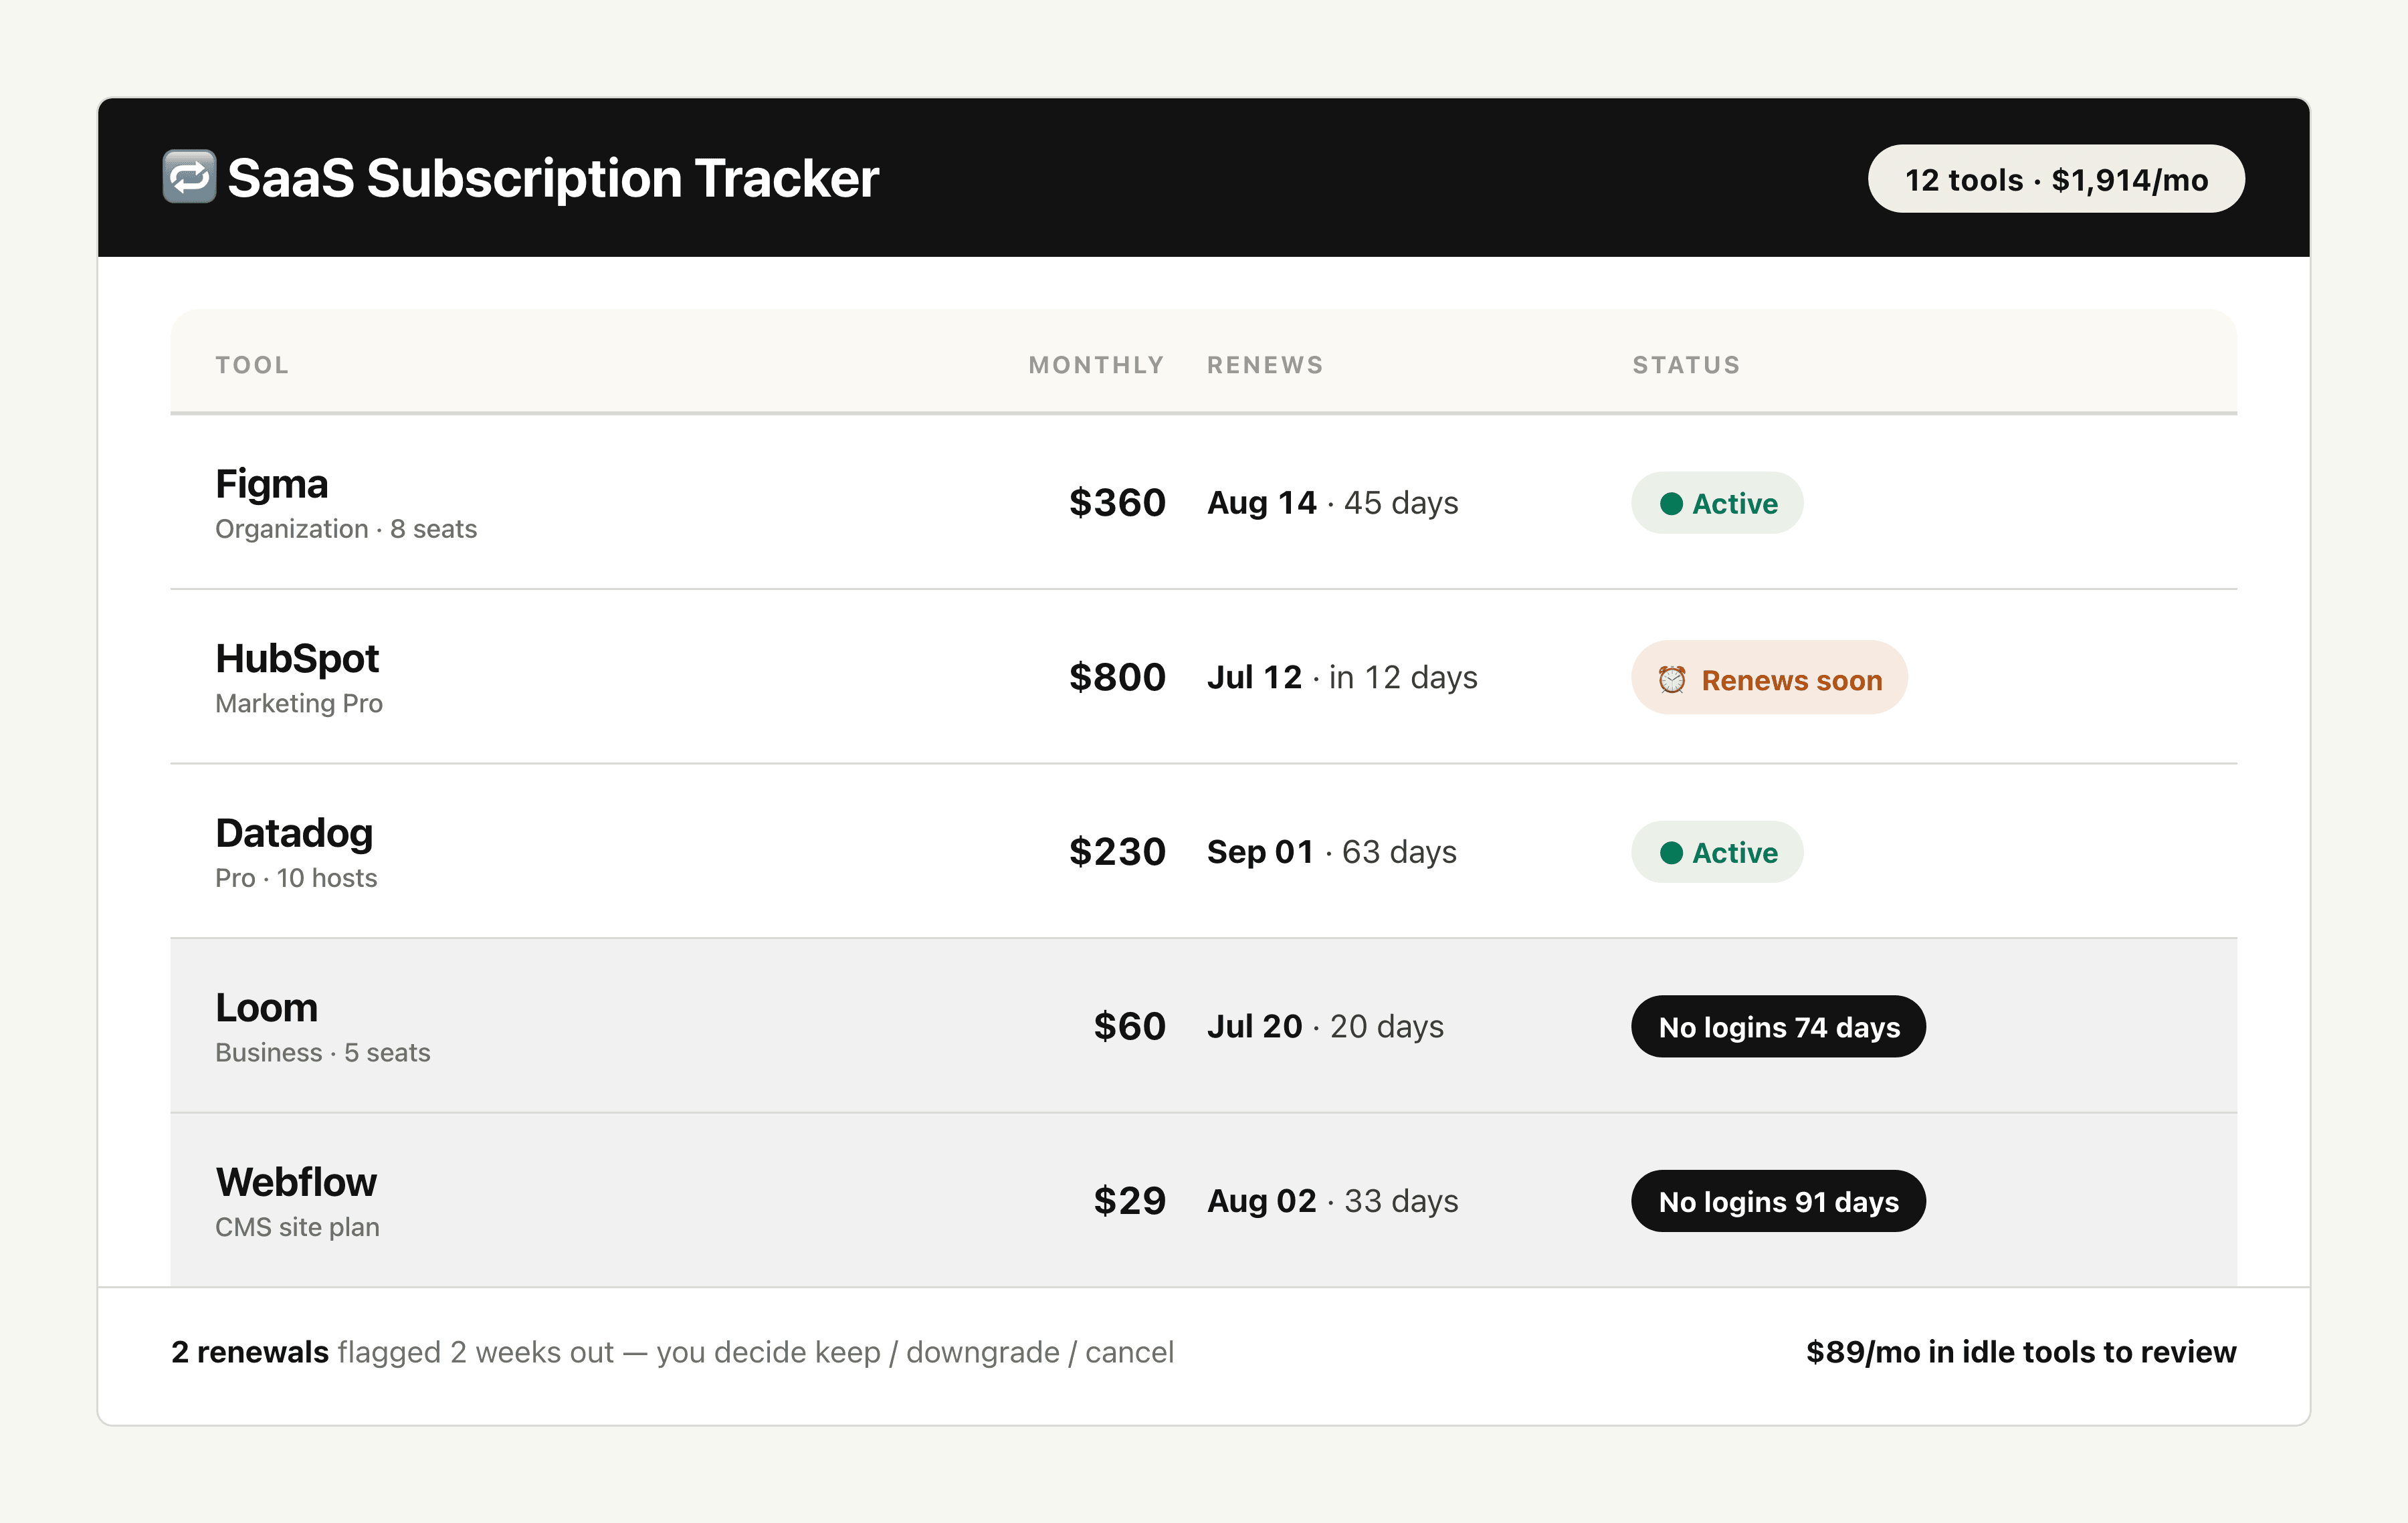Click the Organization · 8 seats plan text
Screen dimensions: 2408x1523
[346, 529]
